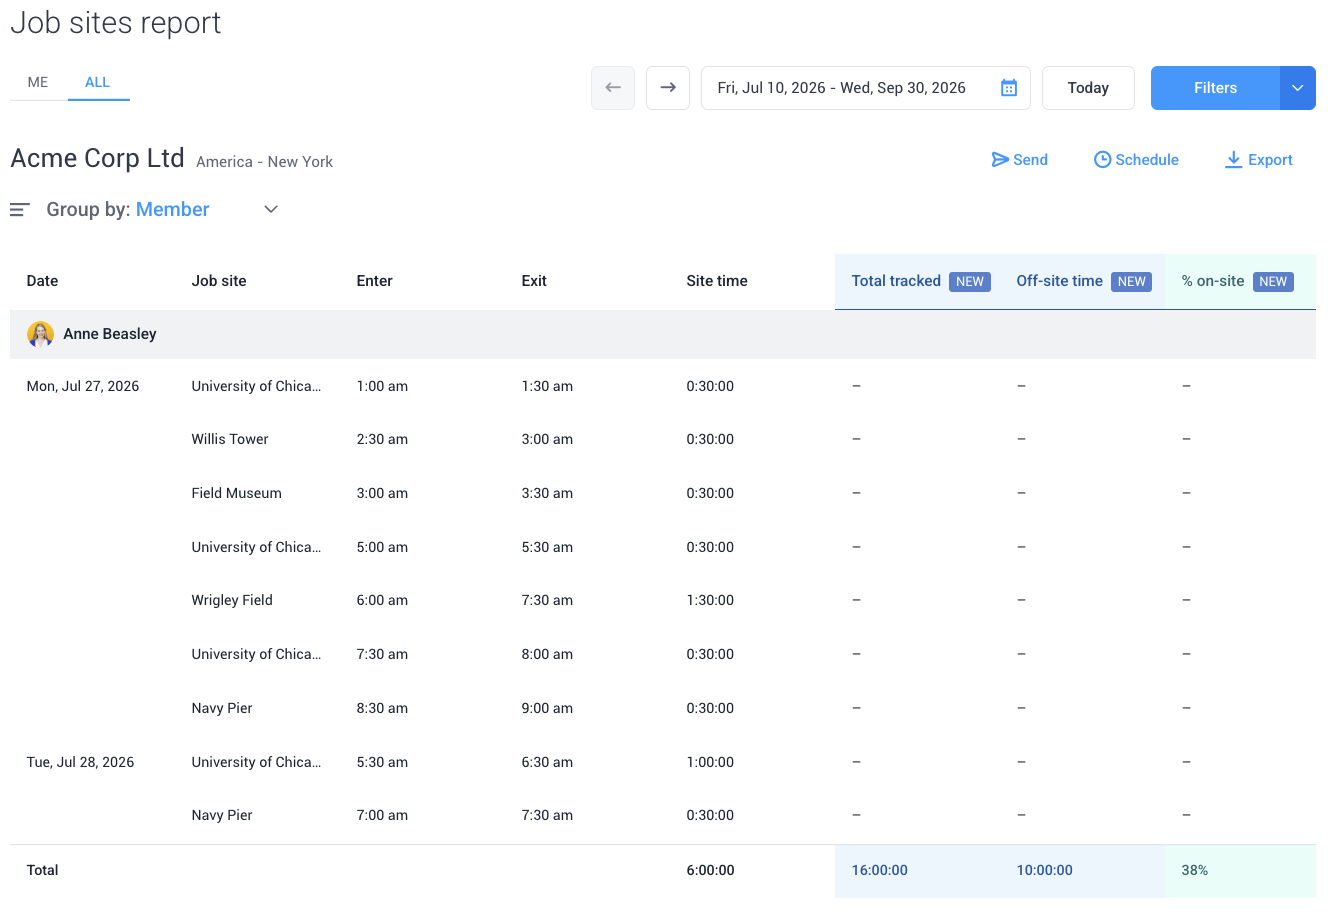The width and height of the screenshot is (1328, 912).
Task: Click the Send link
Action: point(1020,160)
